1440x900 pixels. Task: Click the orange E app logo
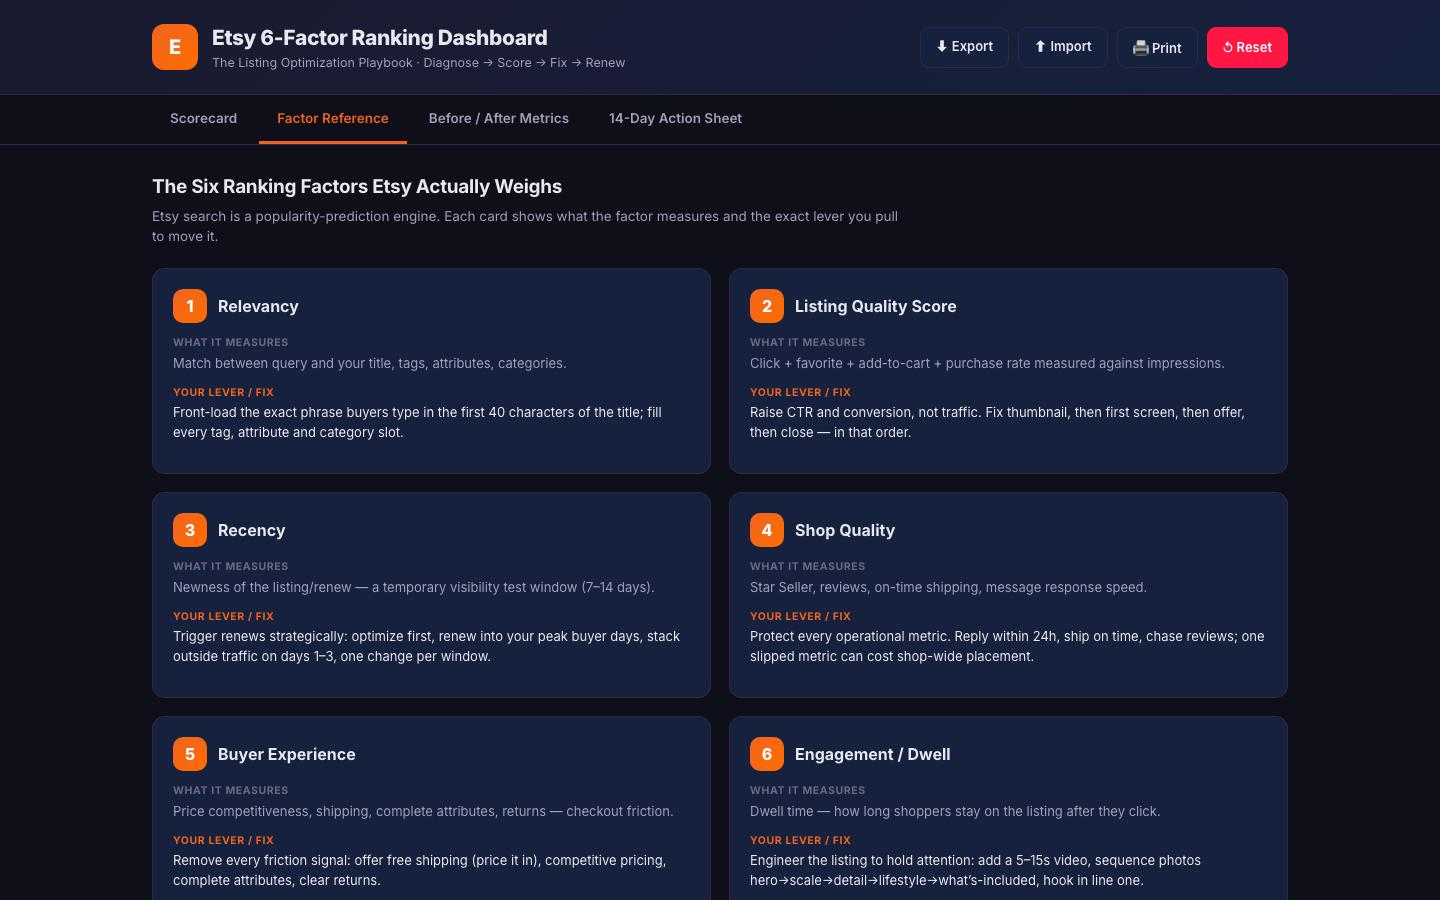click(x=175, y=47)
